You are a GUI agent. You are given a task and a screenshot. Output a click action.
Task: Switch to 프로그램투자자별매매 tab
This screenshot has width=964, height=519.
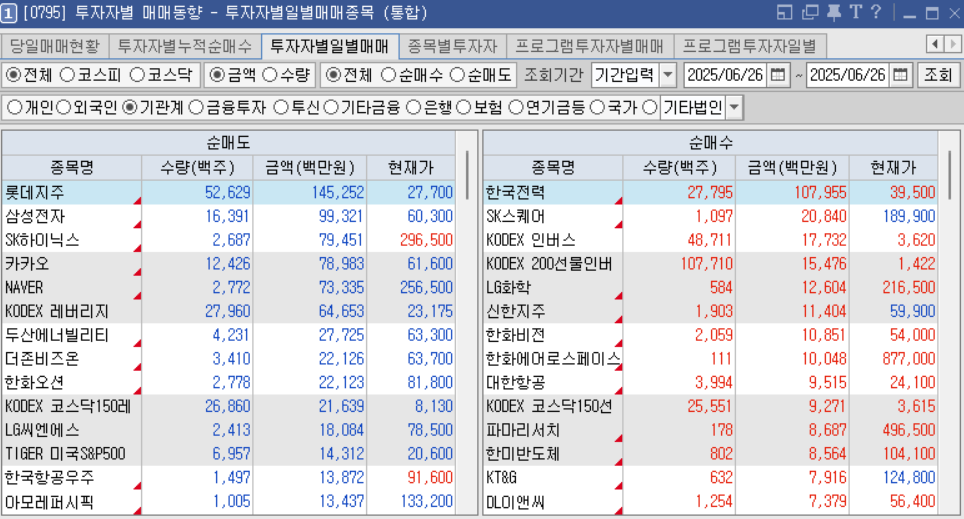tap(590, 46)
